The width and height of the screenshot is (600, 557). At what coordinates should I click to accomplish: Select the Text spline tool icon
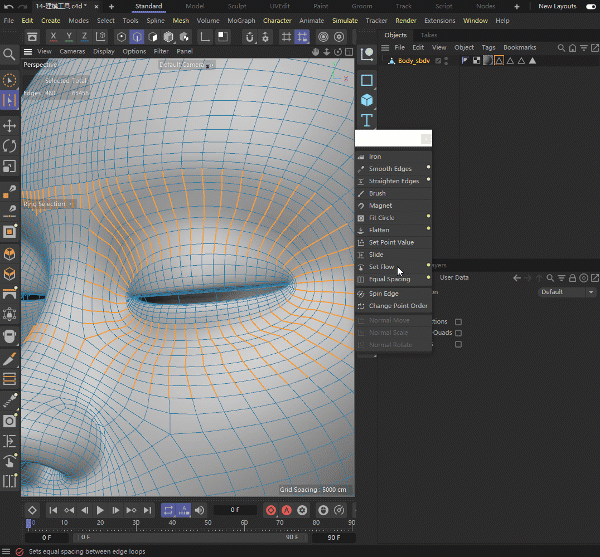click(367, 120)
